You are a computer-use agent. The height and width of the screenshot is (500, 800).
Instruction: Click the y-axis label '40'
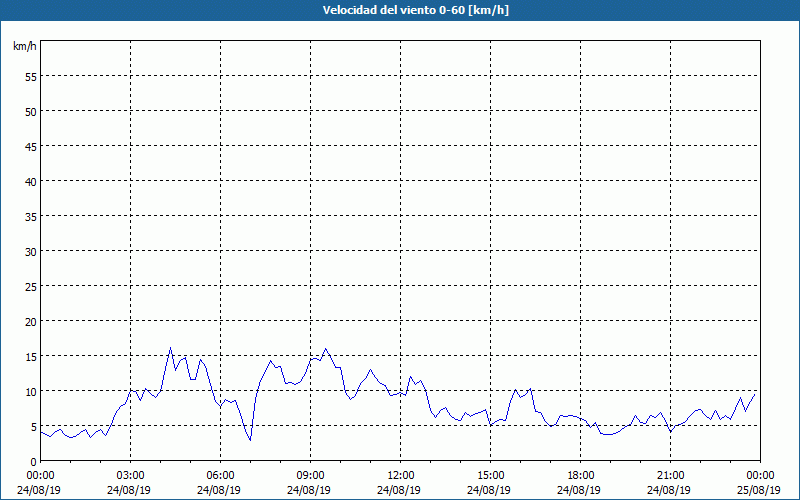(x=31, y=181)
